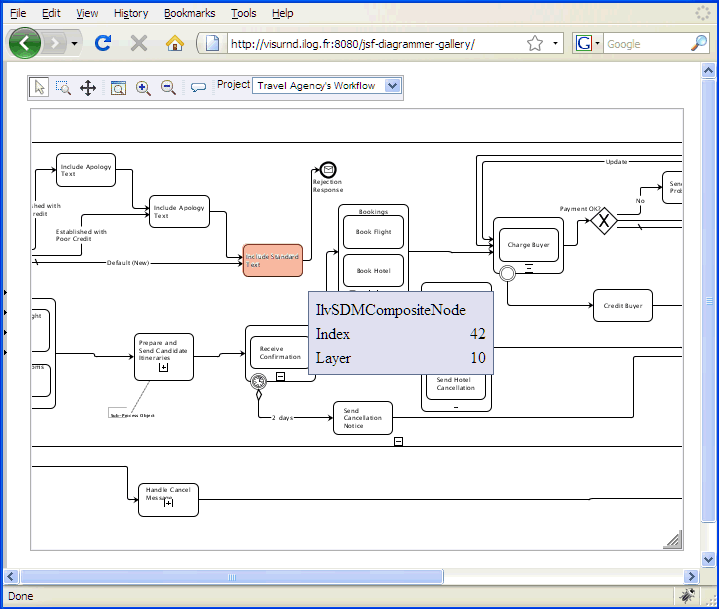719x609 pixels.
Task: Select the pan tool
Action: click(x=88, y=87)
